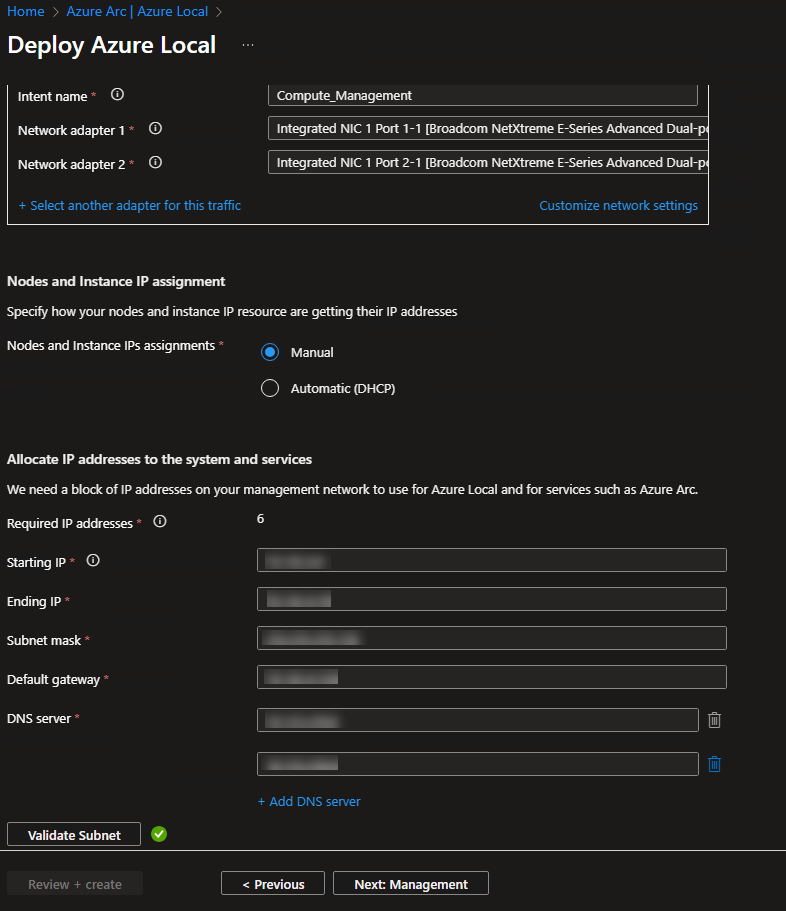Click the Deploy Azure Local page title

[112, 45]
